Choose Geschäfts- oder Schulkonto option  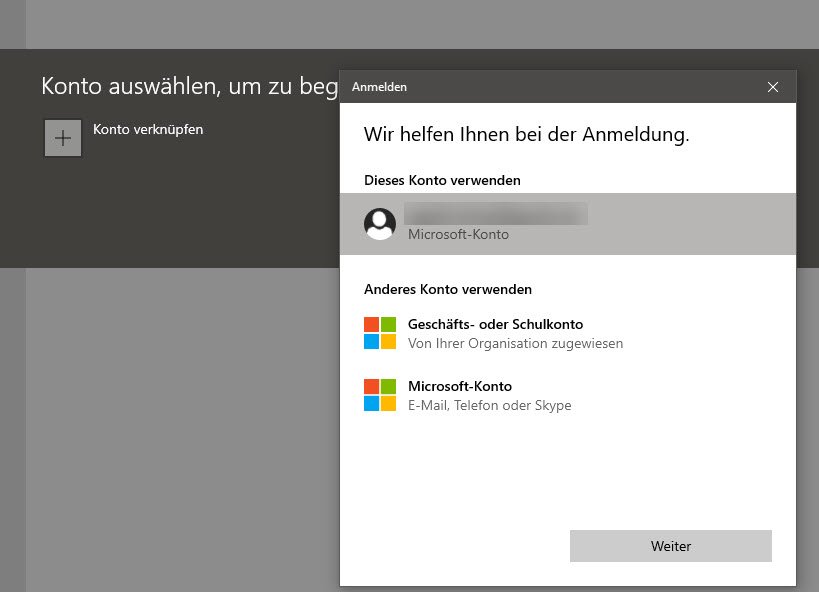(568, 333)
